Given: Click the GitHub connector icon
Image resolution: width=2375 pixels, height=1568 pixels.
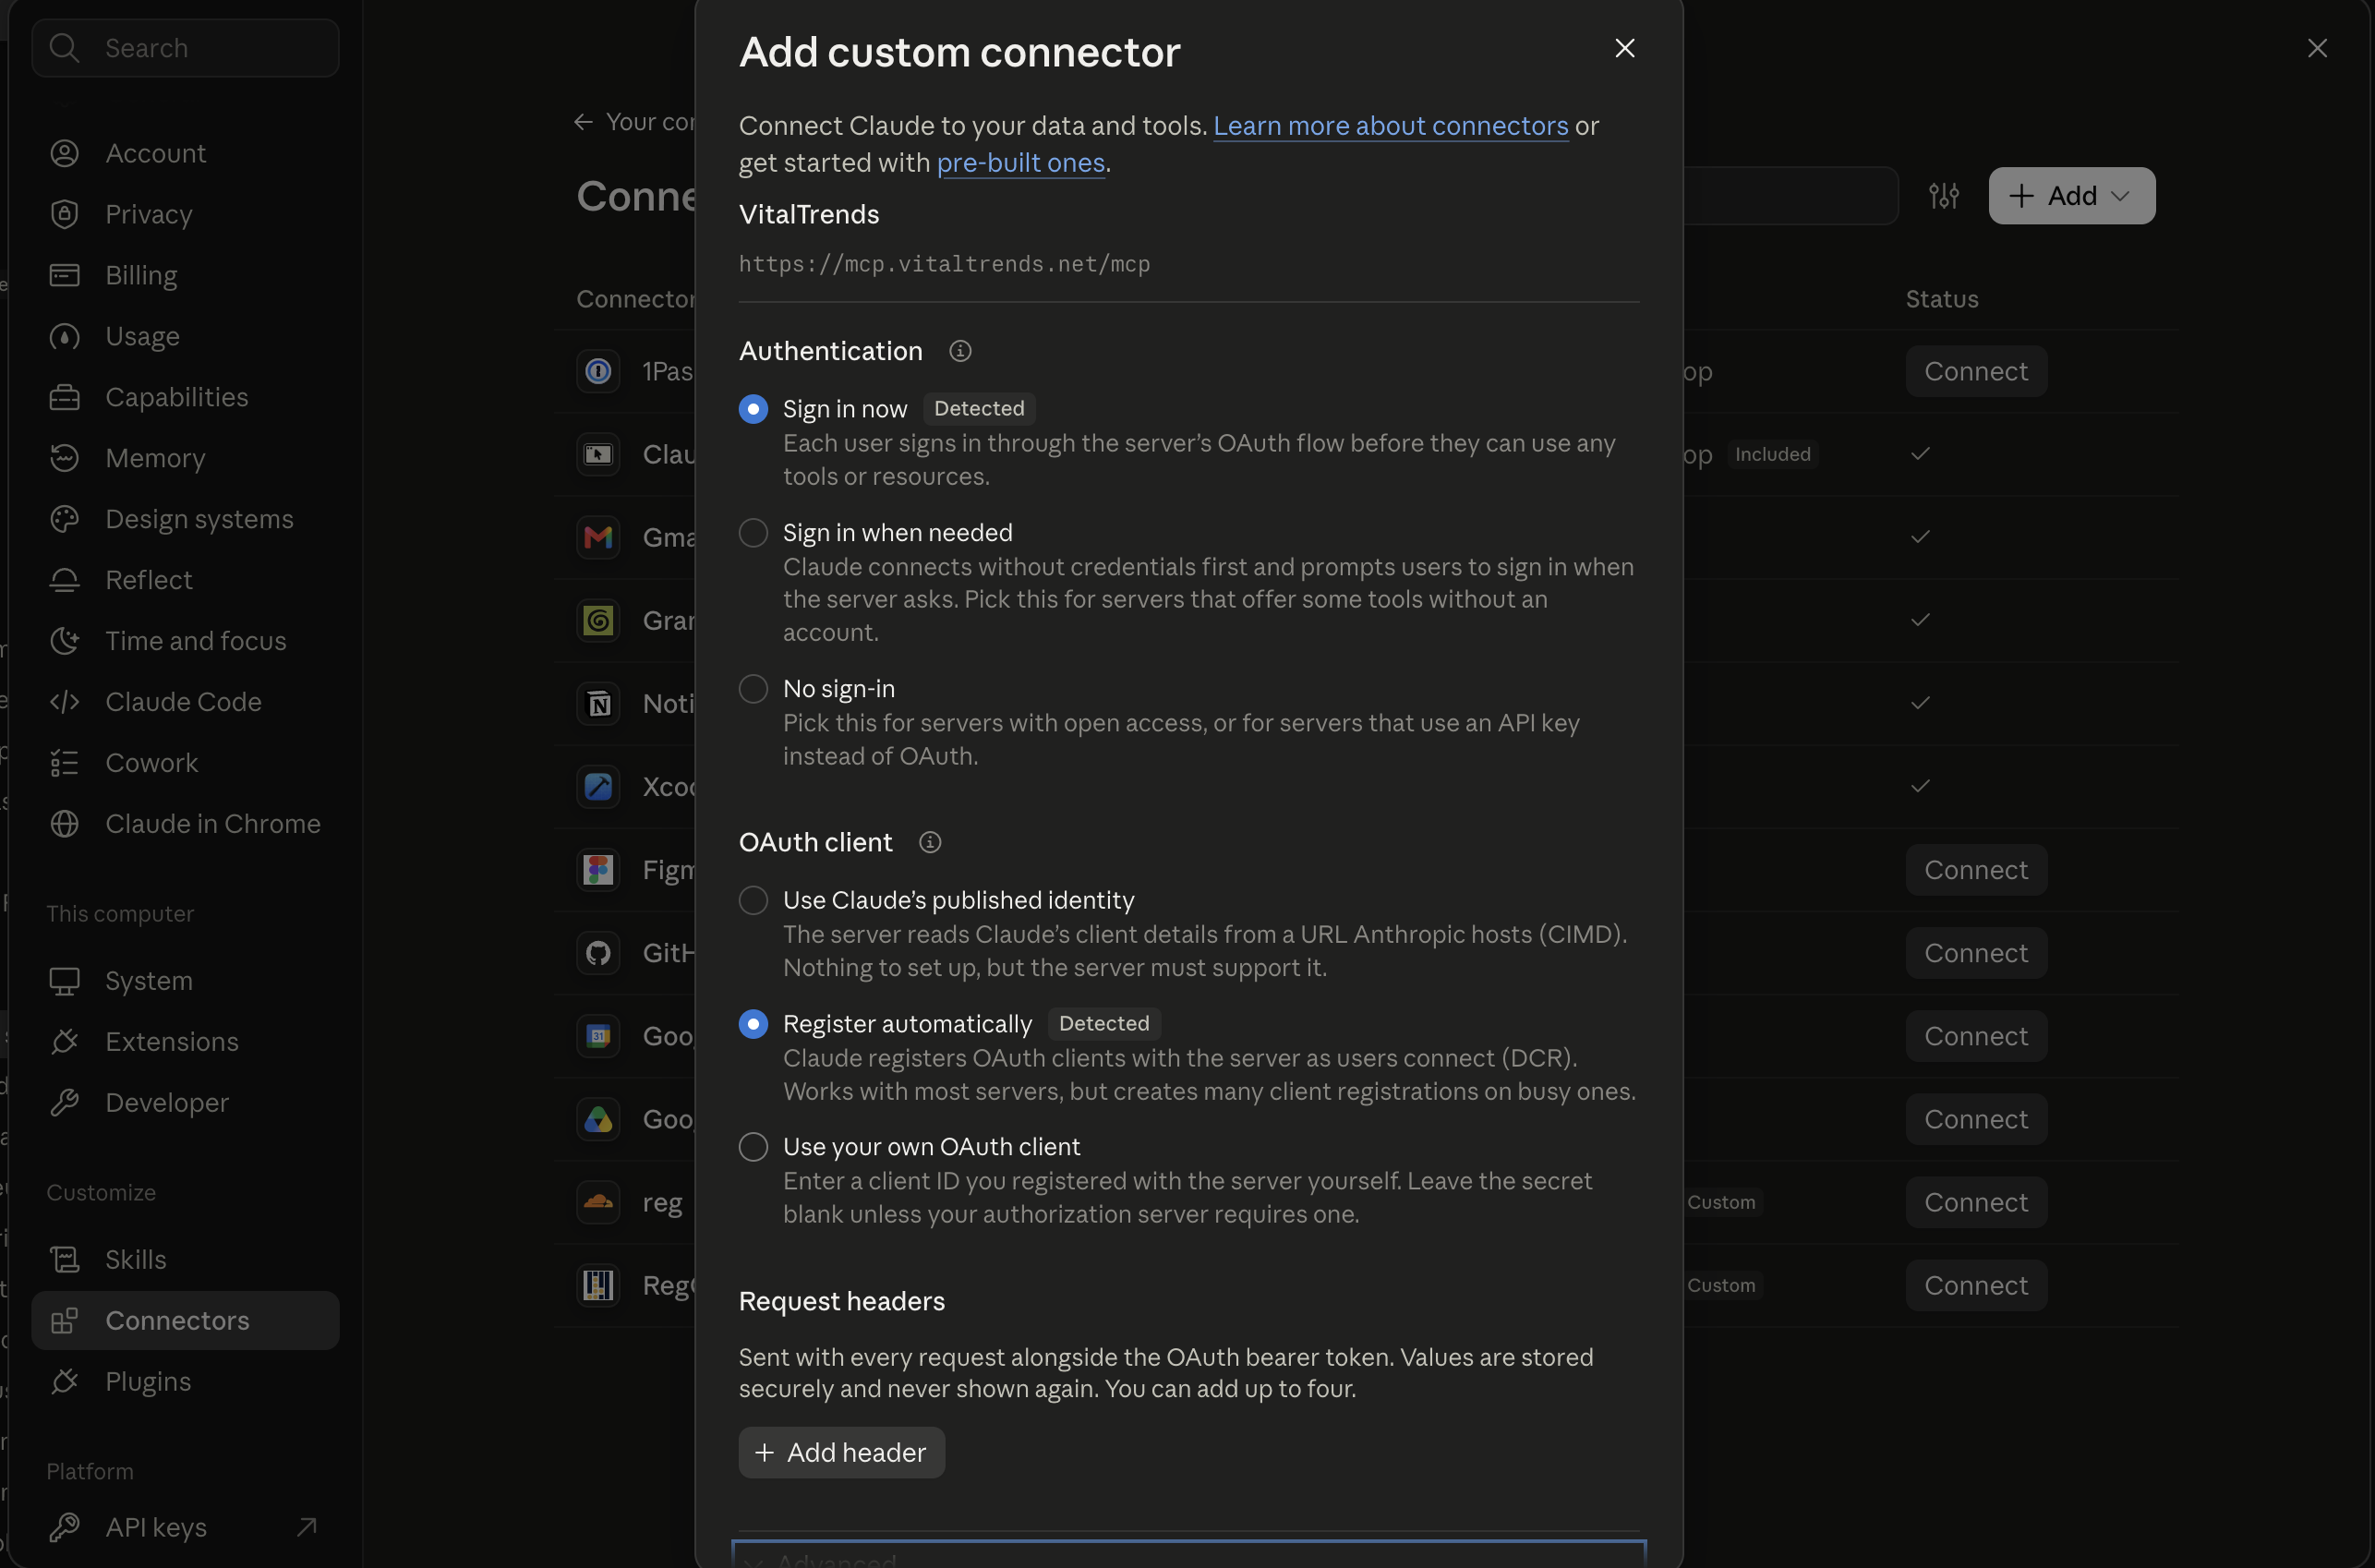Looking at the screenshot, I should point(598,953).
